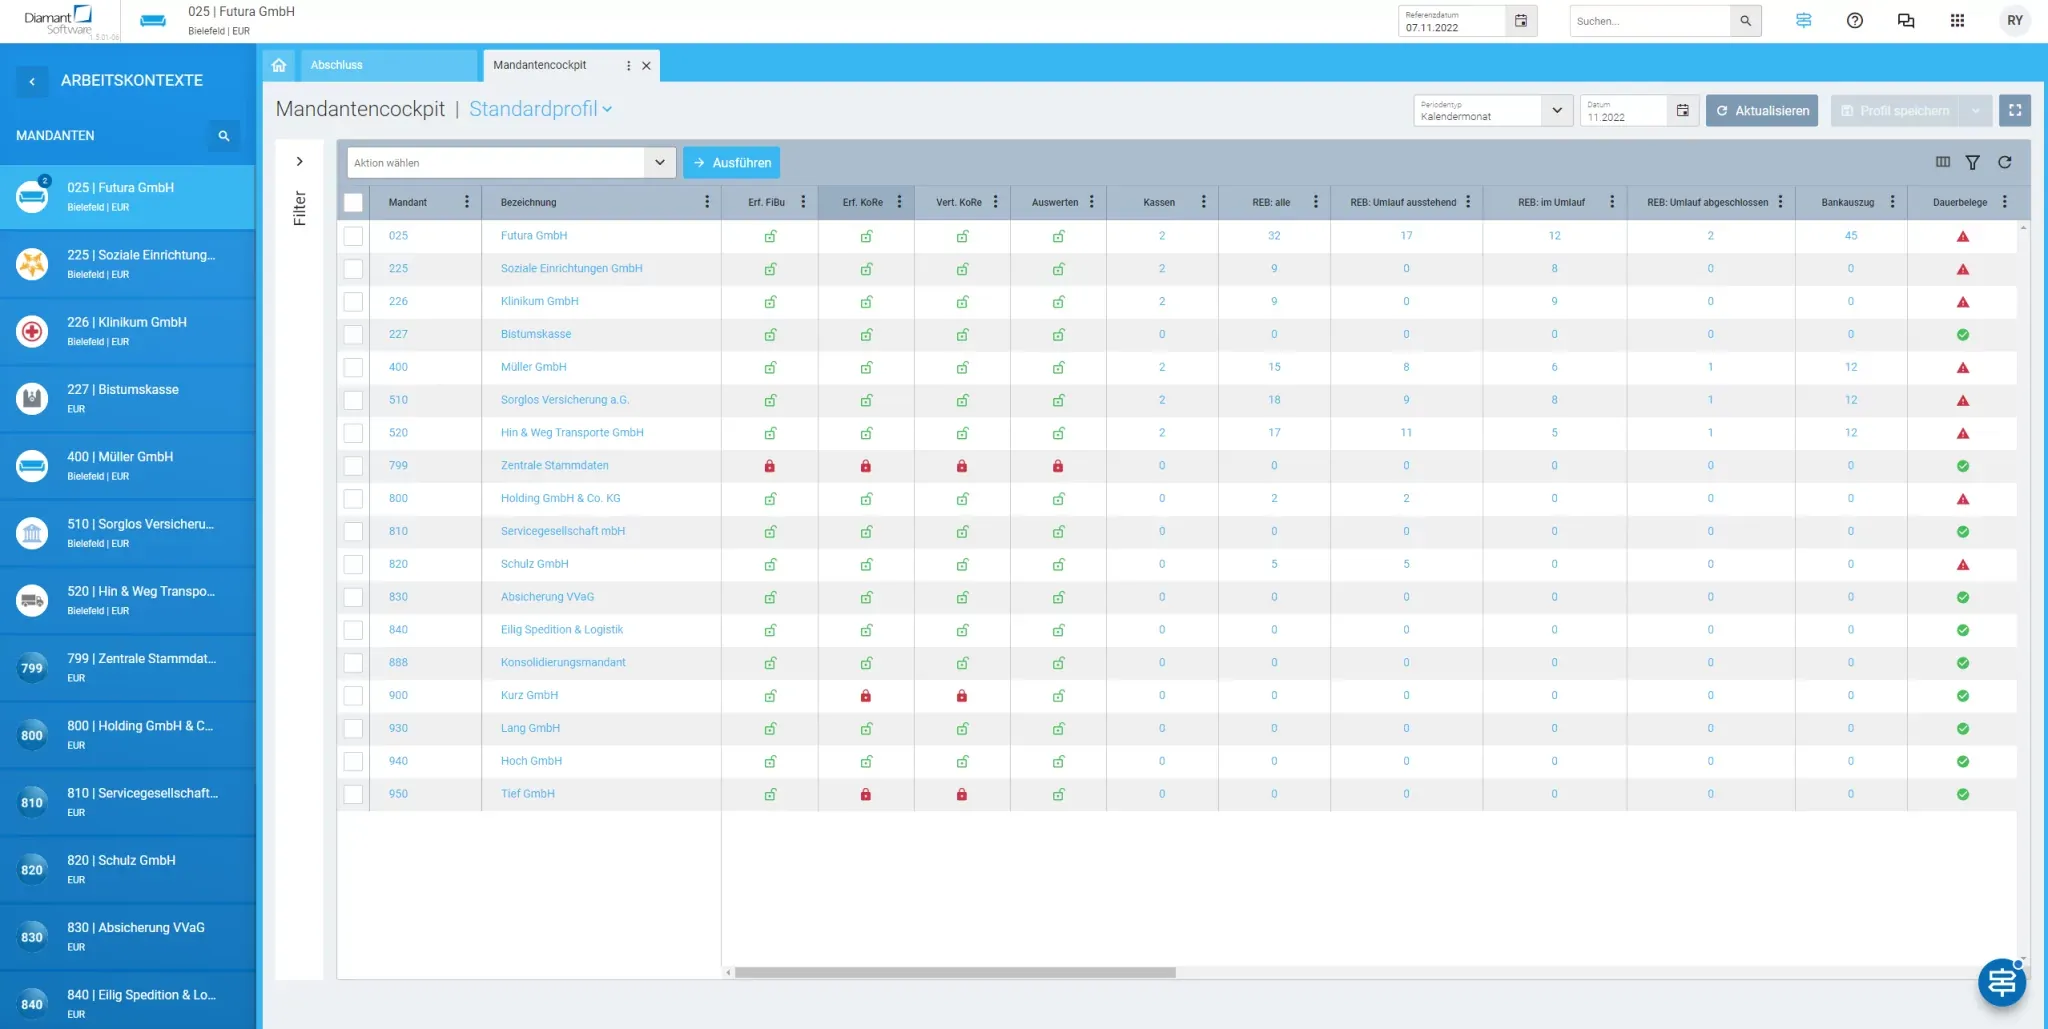Click the Ausführen button
Viewport: 2048px width, 1029px height.
click(732, 163)
